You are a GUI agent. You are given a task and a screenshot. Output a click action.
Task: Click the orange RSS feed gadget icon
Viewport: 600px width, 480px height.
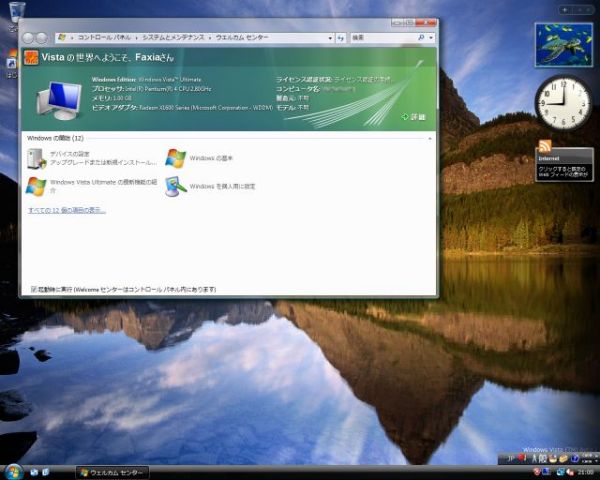coord(545,147)
